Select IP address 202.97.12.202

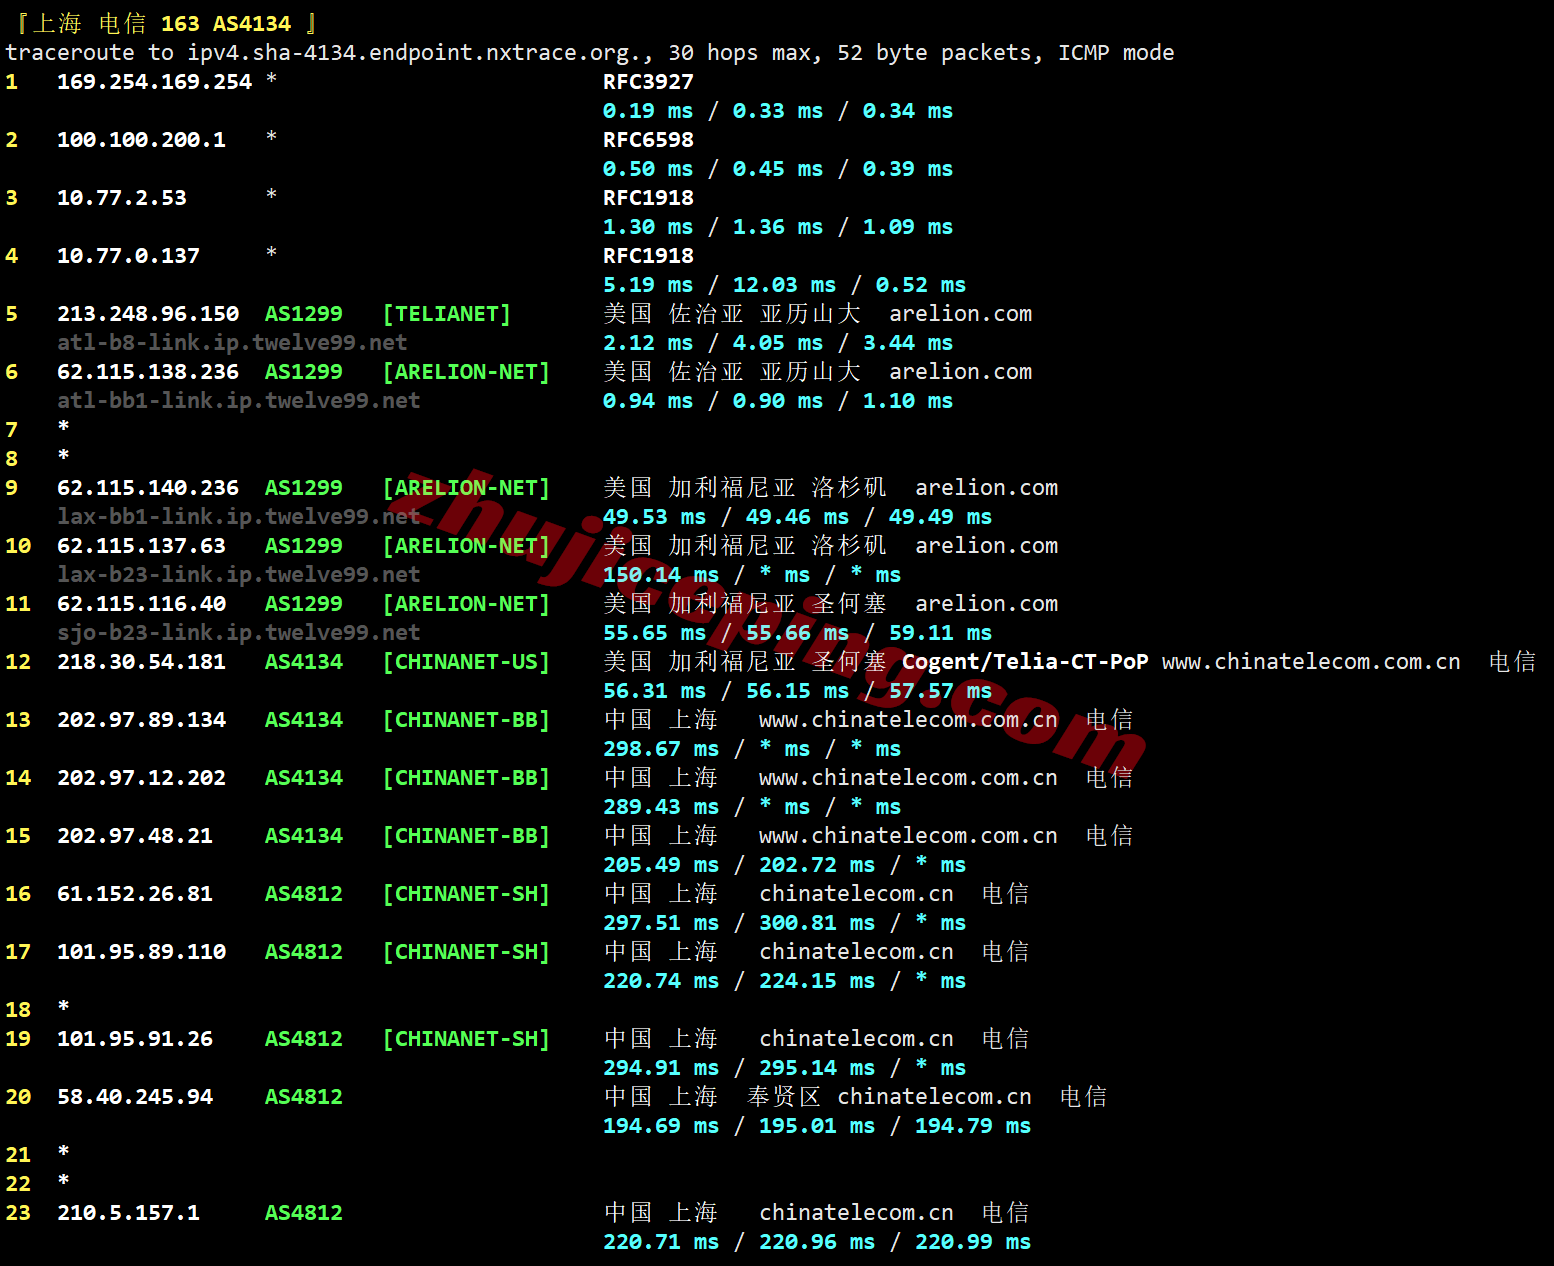point(141,778)
